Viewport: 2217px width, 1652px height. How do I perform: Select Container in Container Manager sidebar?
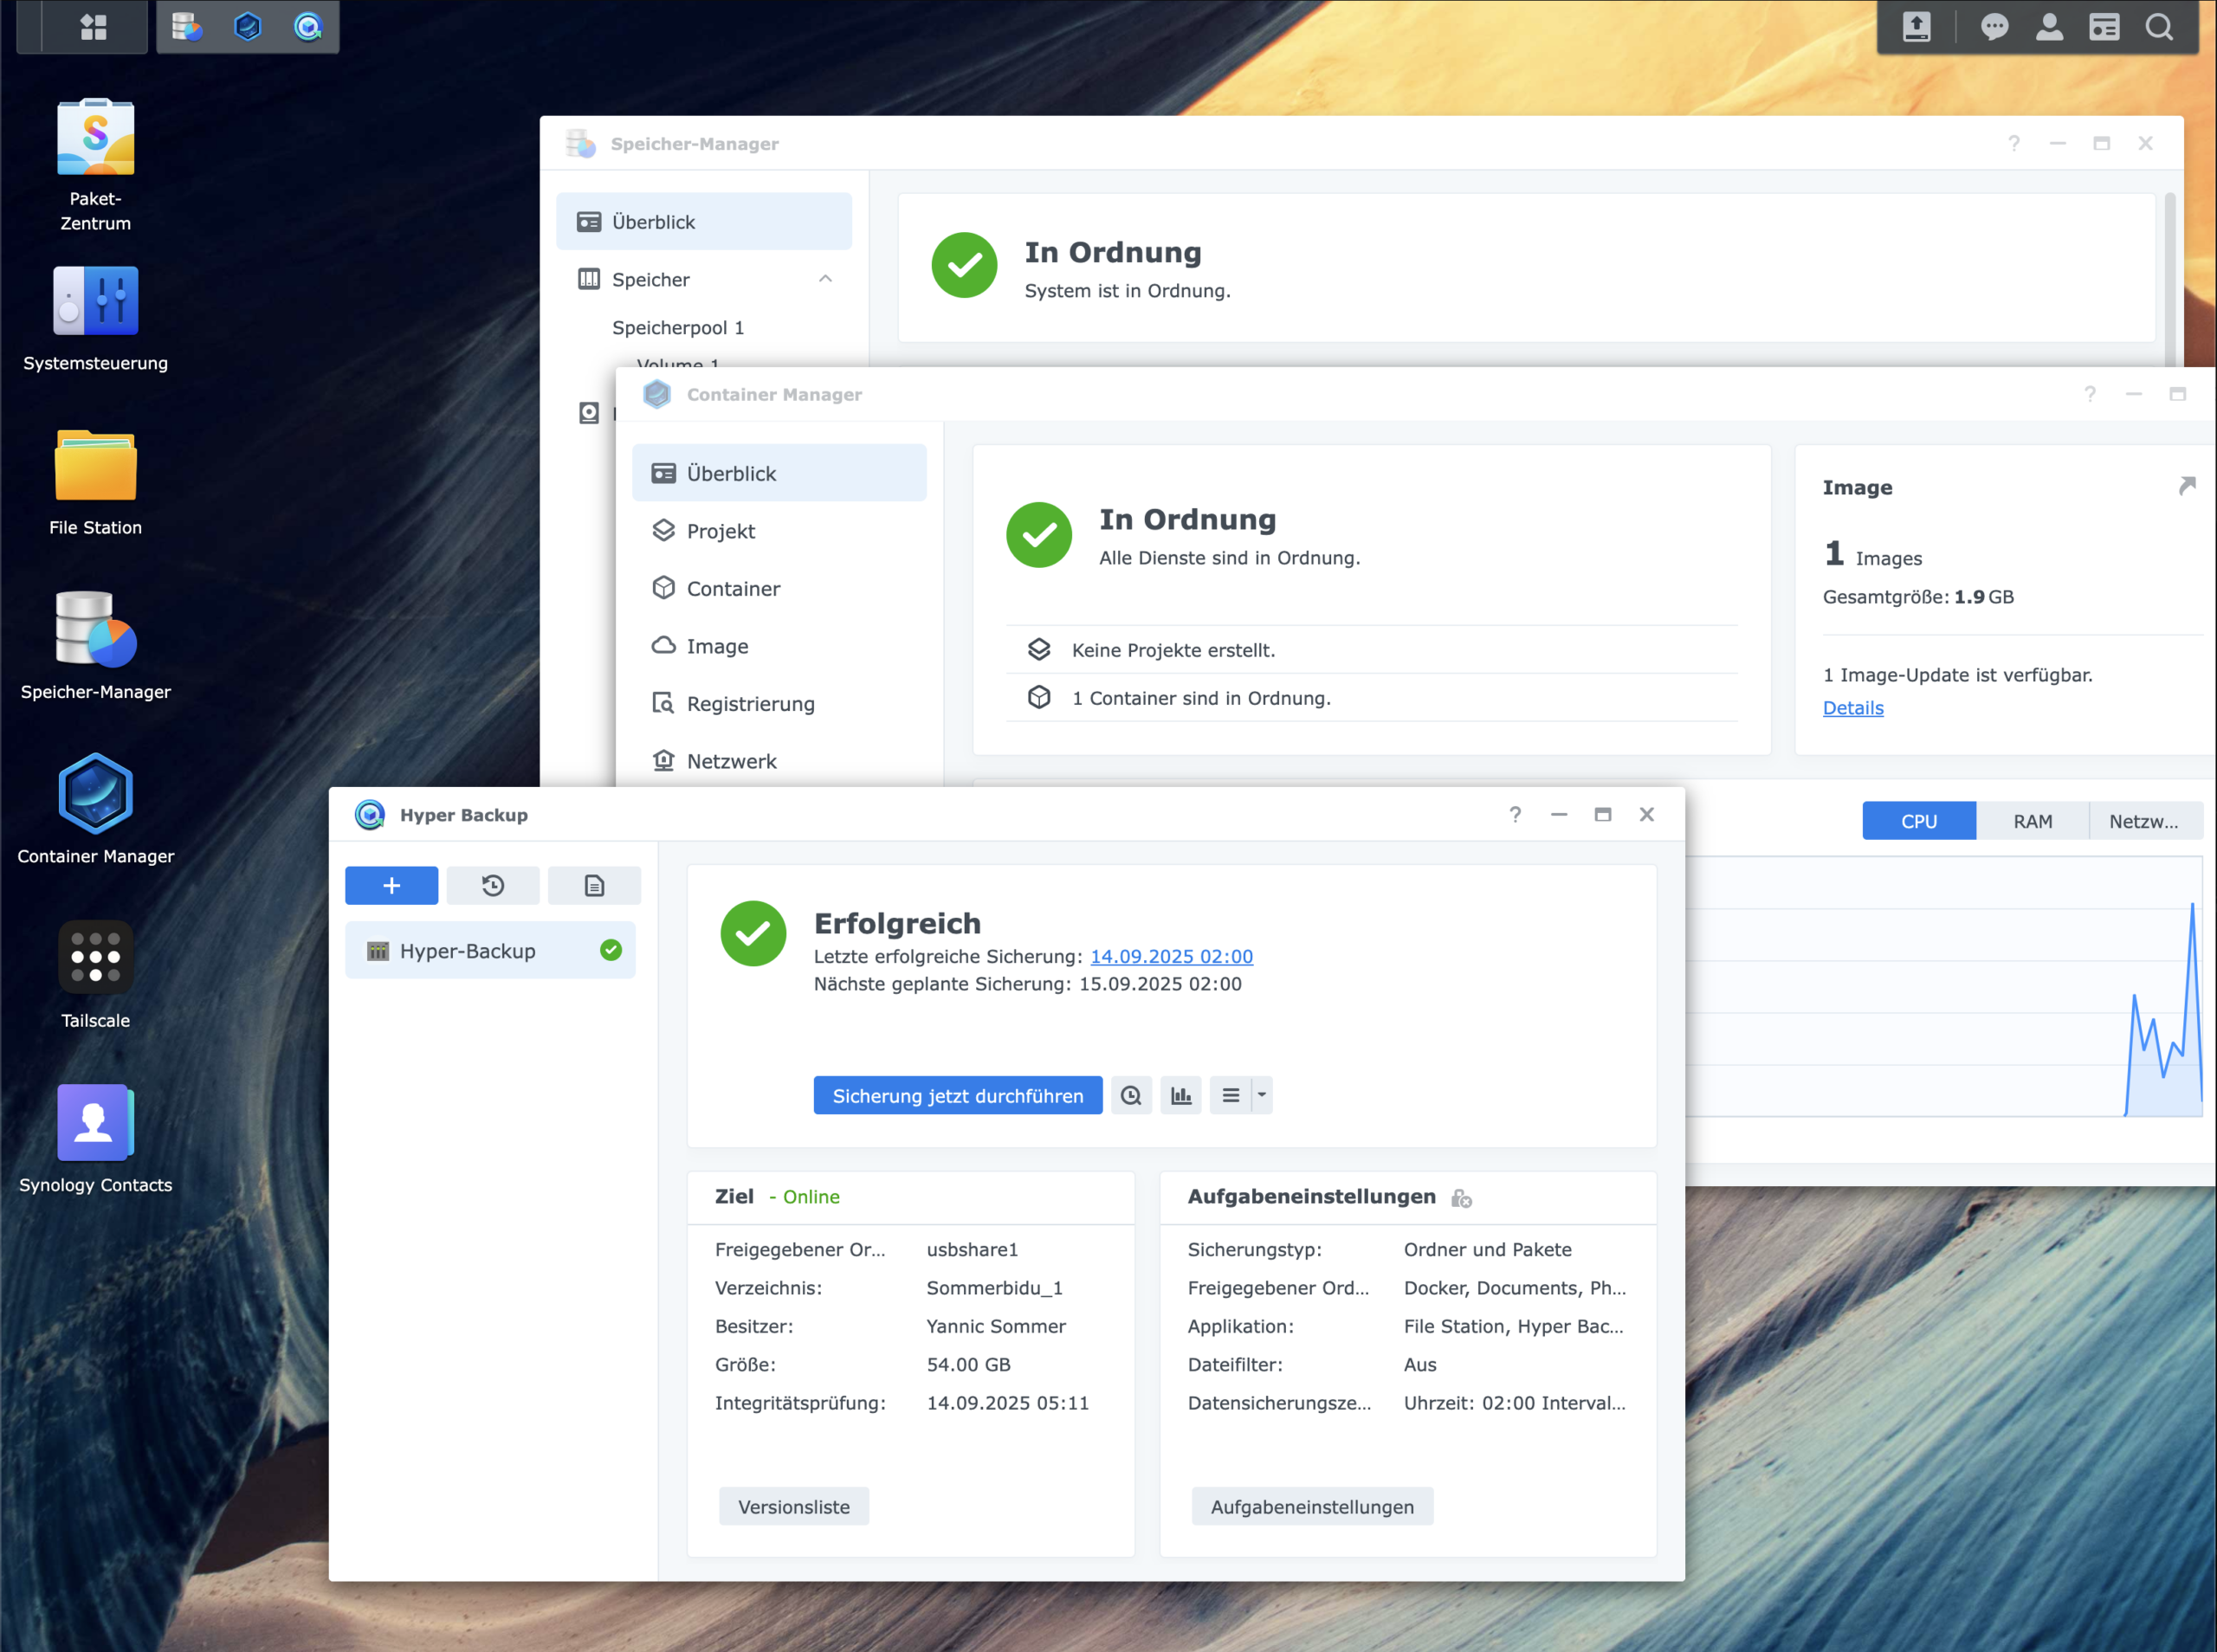coord(733,589)
